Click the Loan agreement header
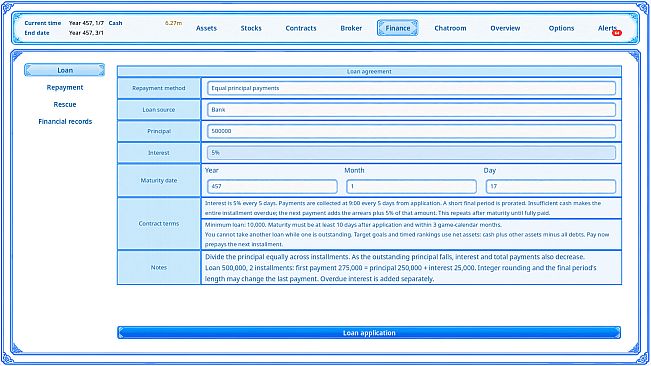The image size is (651, 366). point(369,71)
